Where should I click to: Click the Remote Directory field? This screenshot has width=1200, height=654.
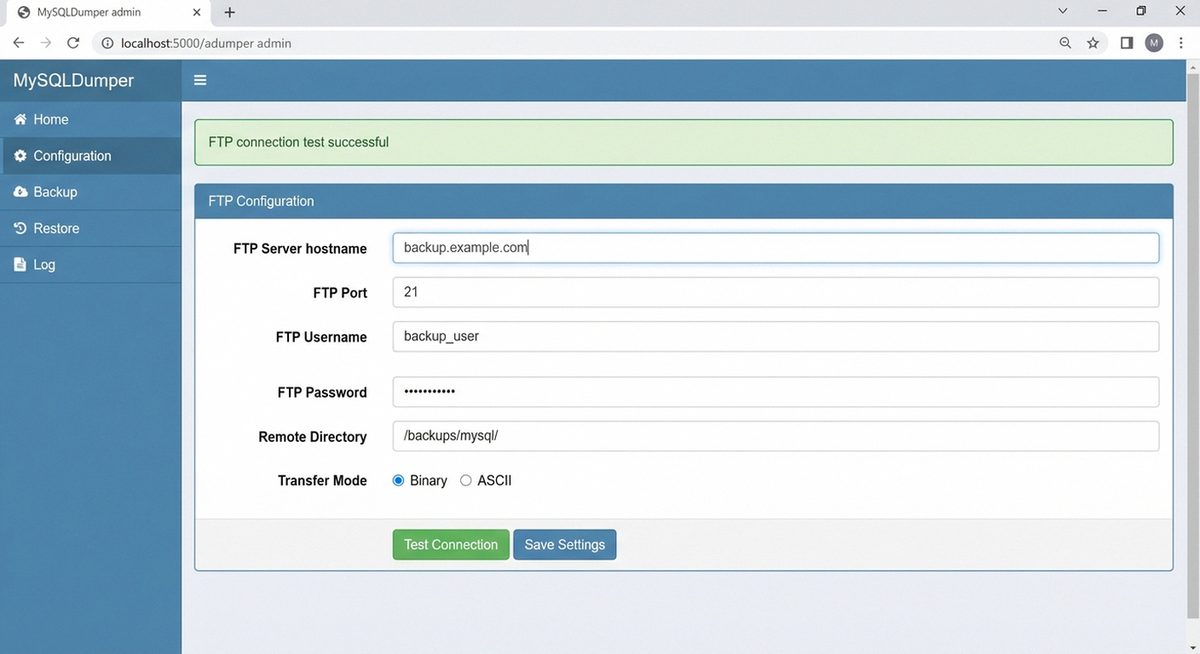coord(776,436)
